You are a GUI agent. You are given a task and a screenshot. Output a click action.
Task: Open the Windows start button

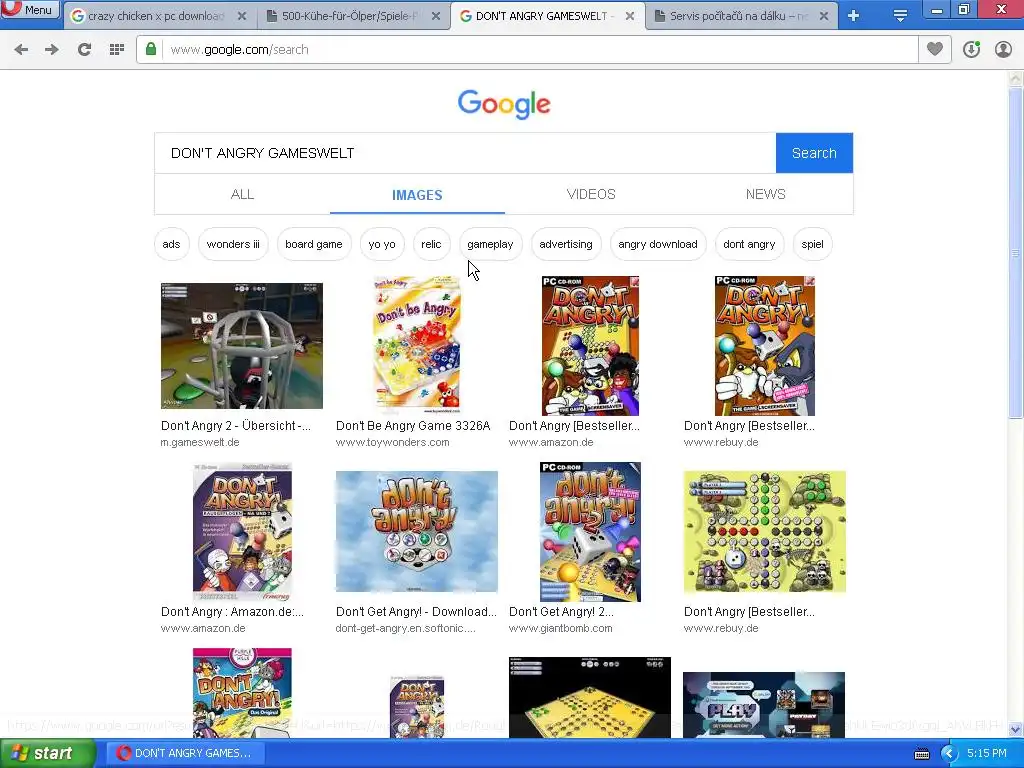[46, 753]
